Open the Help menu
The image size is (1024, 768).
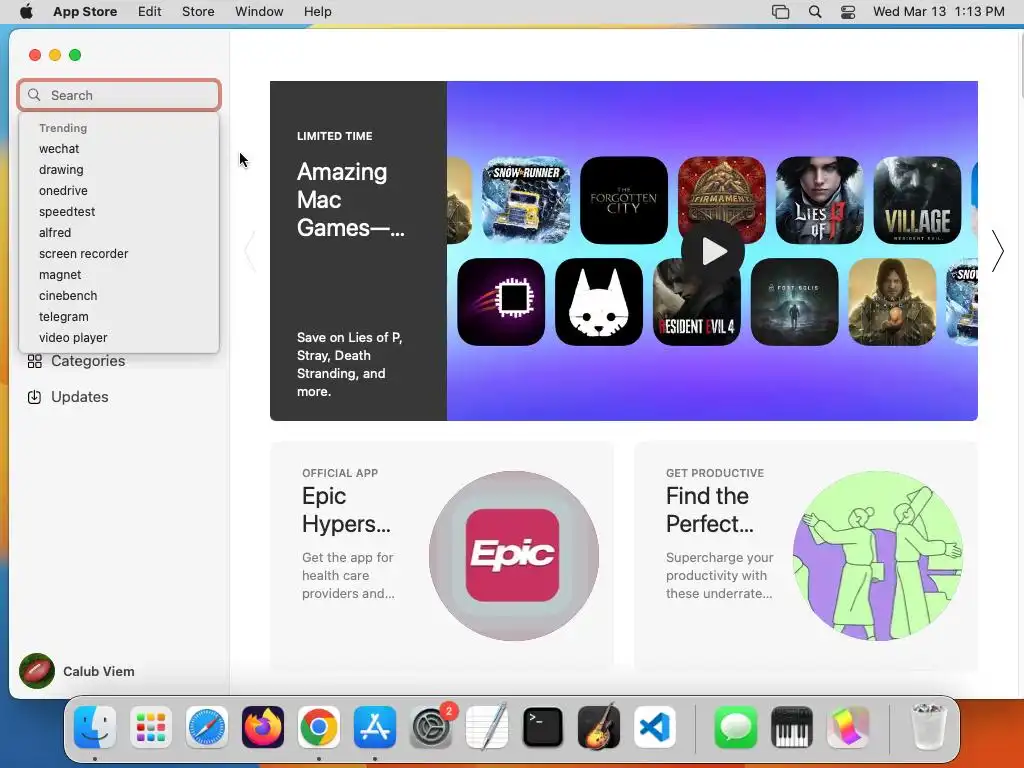[317, 12]
